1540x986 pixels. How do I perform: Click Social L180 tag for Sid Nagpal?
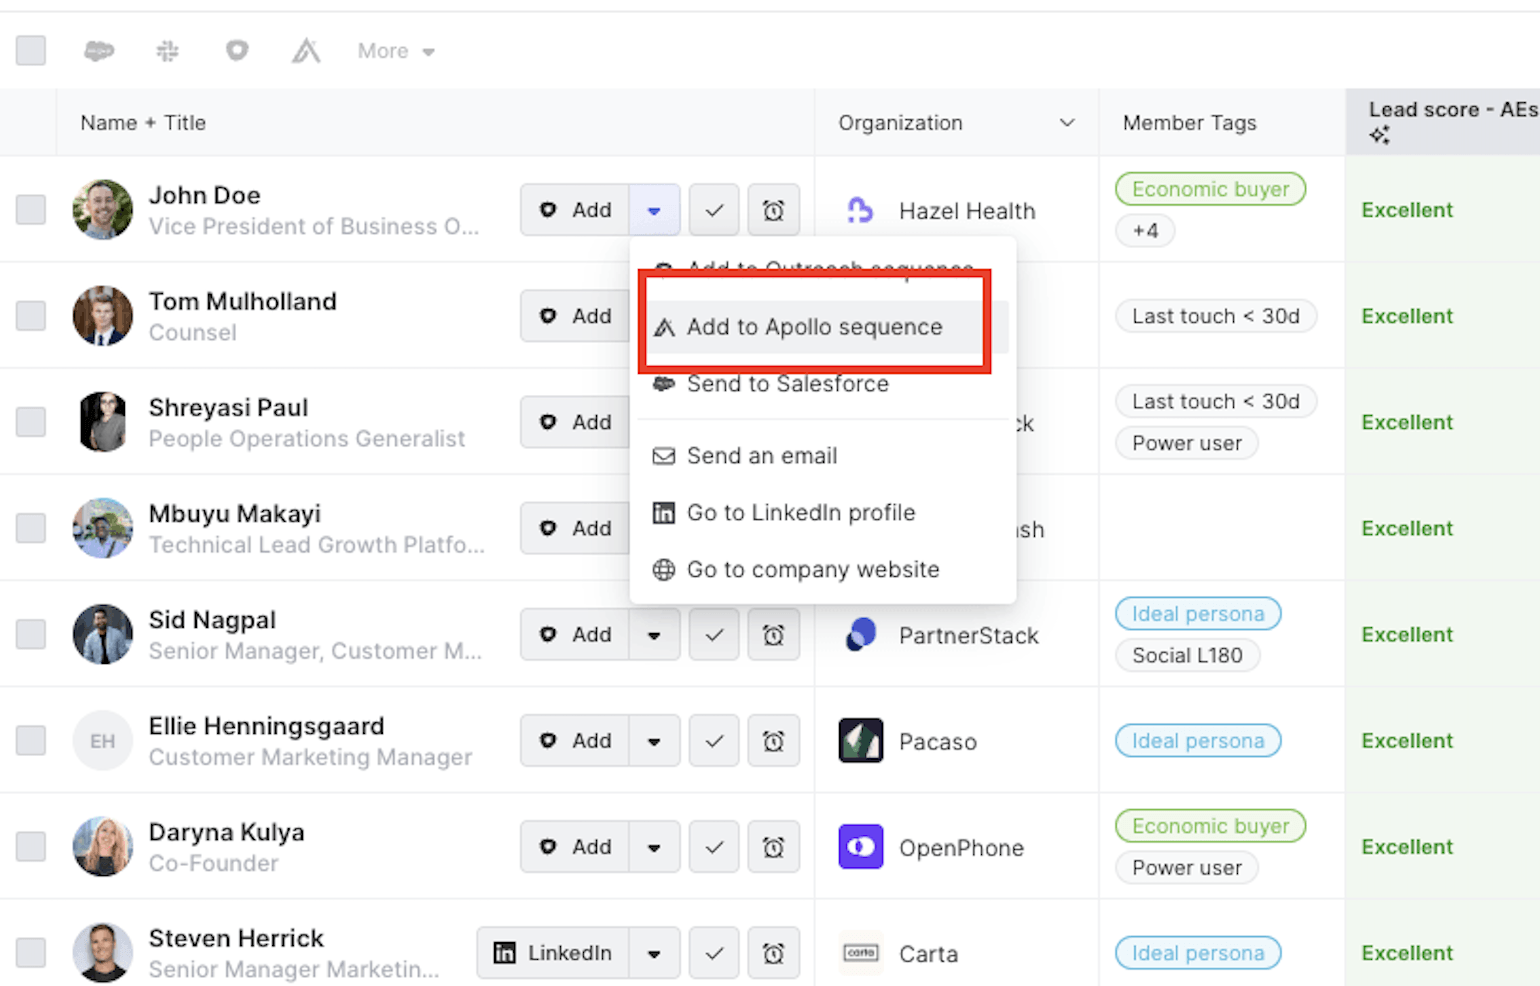click(x=1187, y=656)
